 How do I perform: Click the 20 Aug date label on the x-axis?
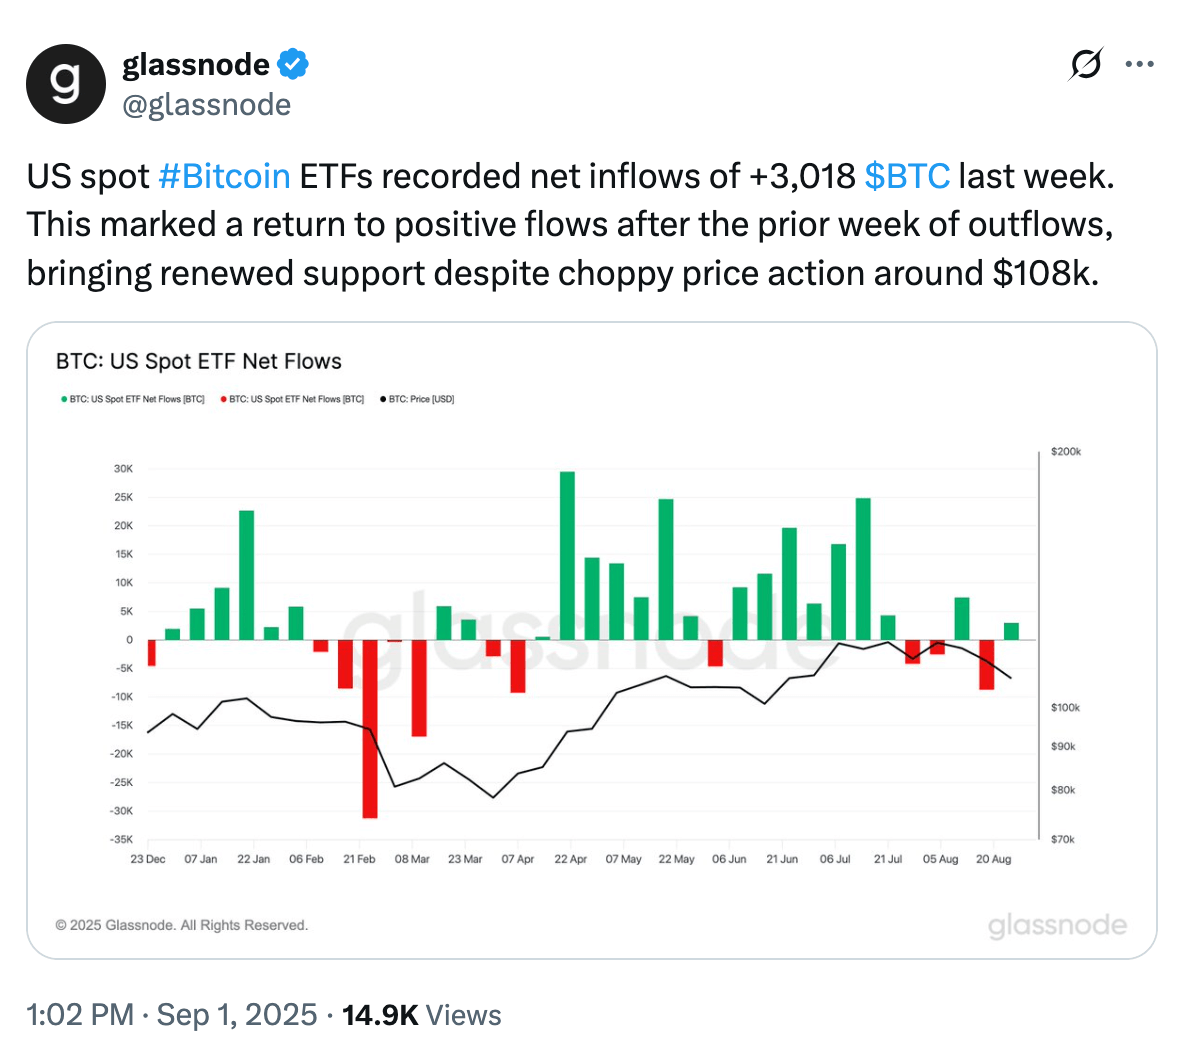[x=993, y=859]
